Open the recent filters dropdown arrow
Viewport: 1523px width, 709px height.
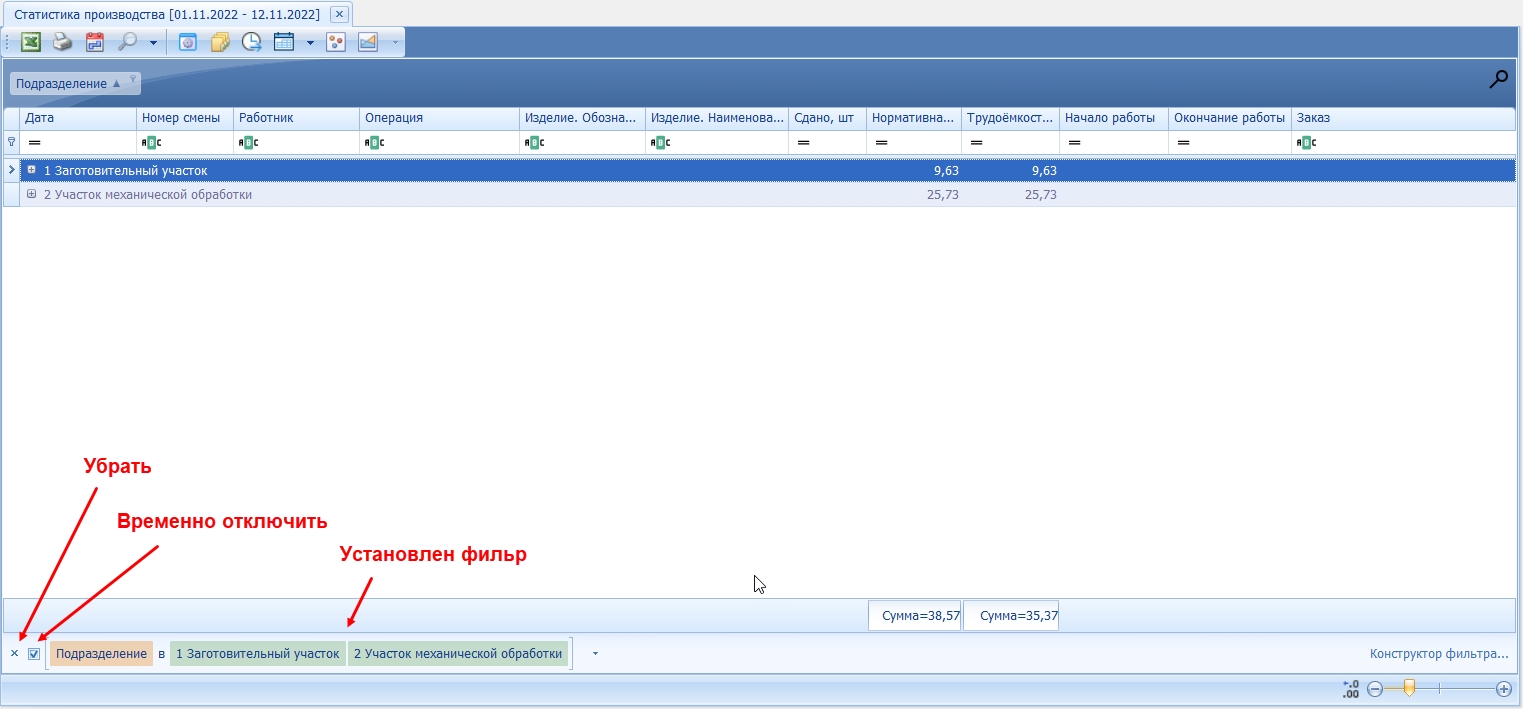[x=595, y=654]
